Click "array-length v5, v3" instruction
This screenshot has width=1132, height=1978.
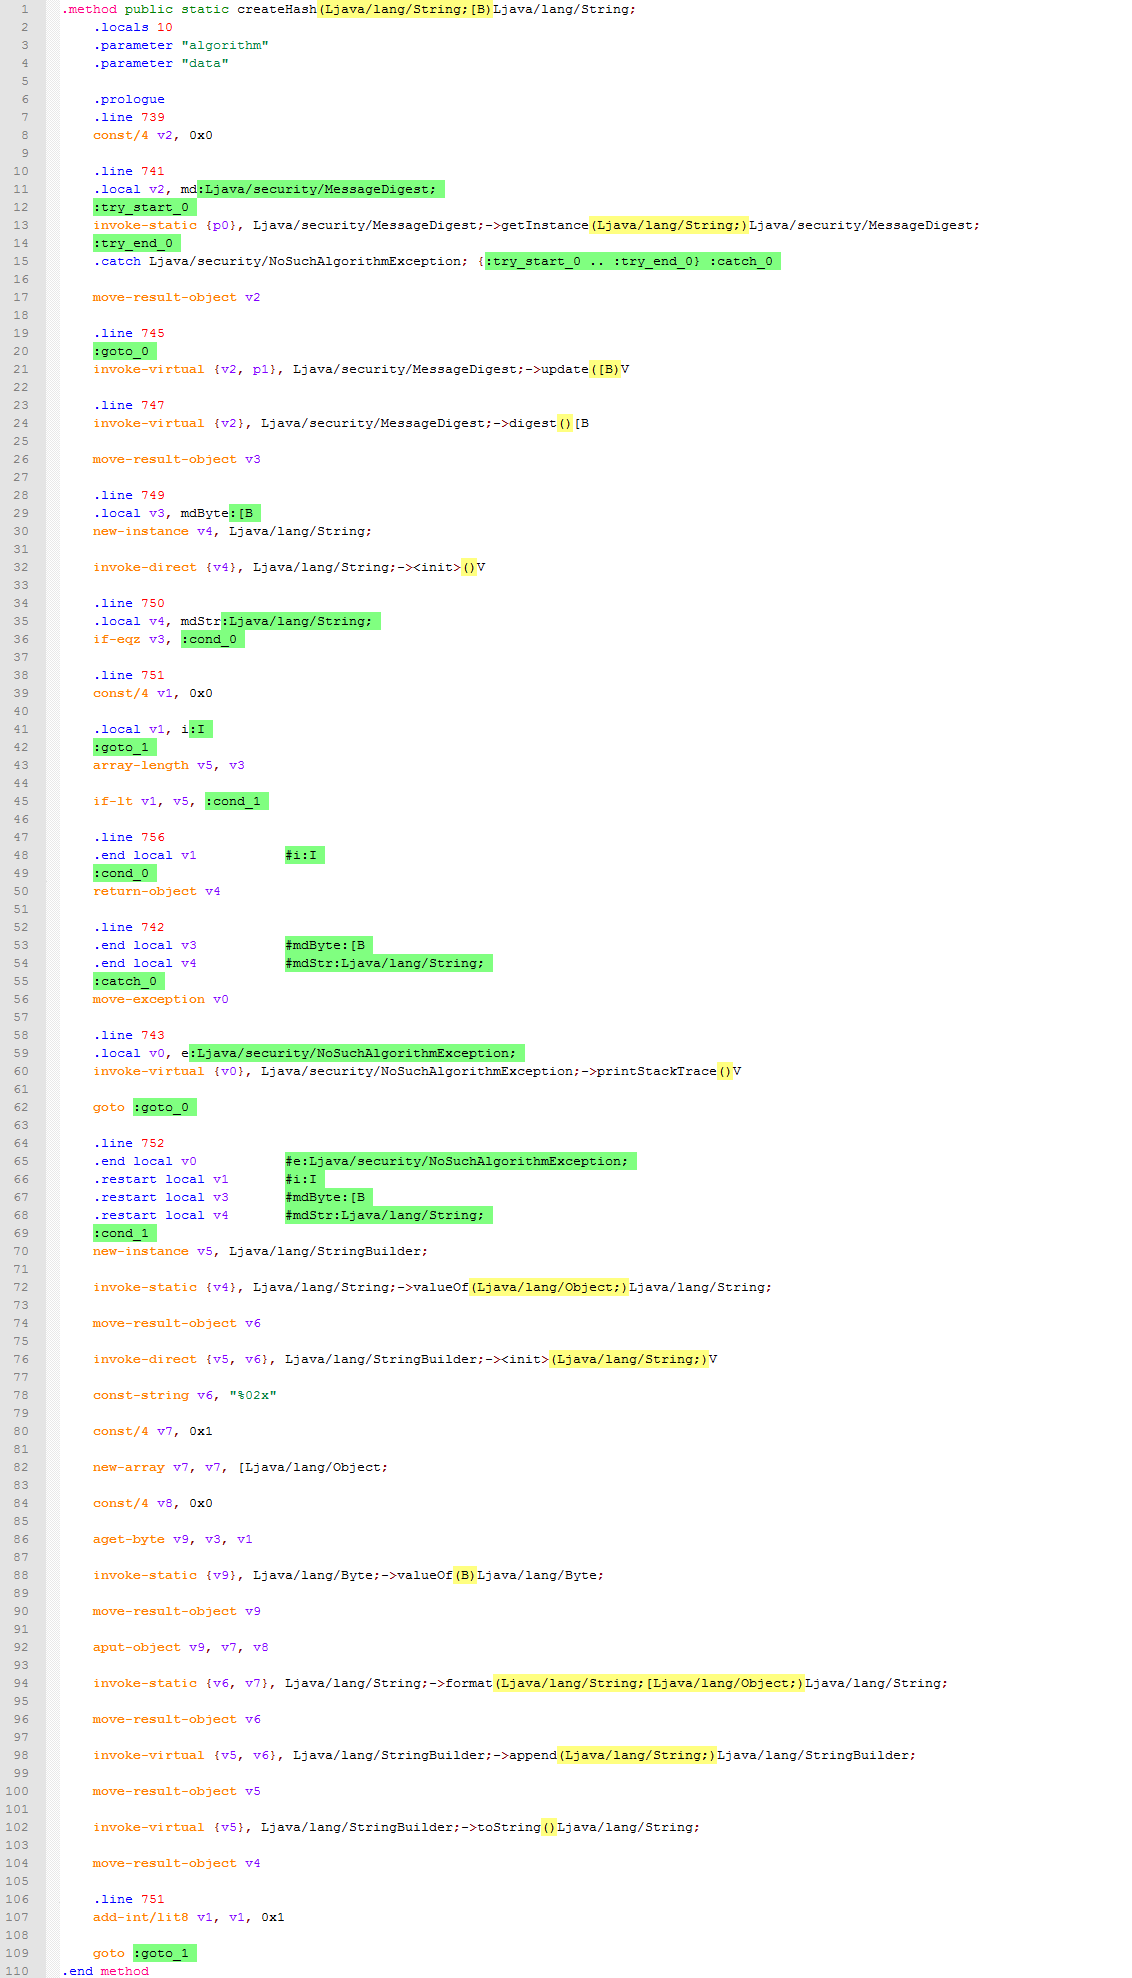coord(169,765)
